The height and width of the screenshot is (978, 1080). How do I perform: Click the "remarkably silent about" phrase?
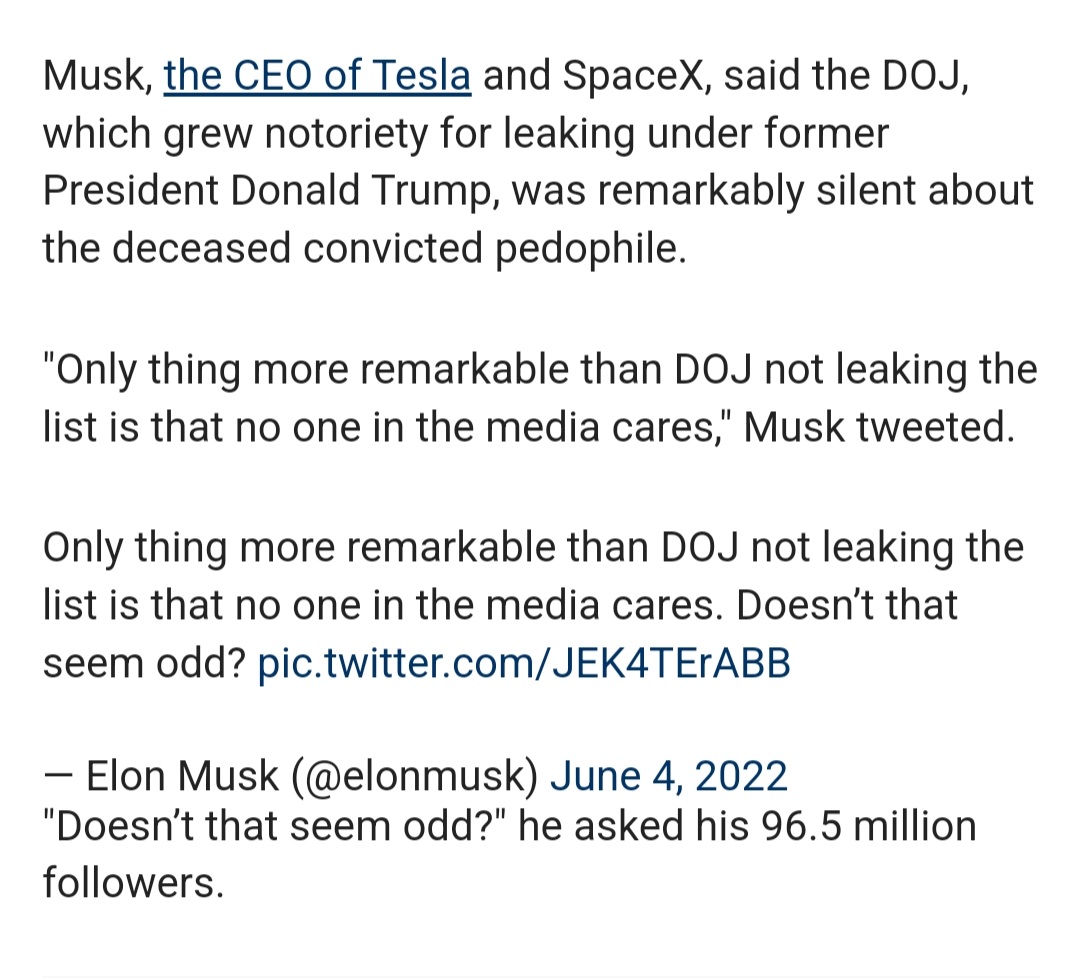click(x=816, y=191)
